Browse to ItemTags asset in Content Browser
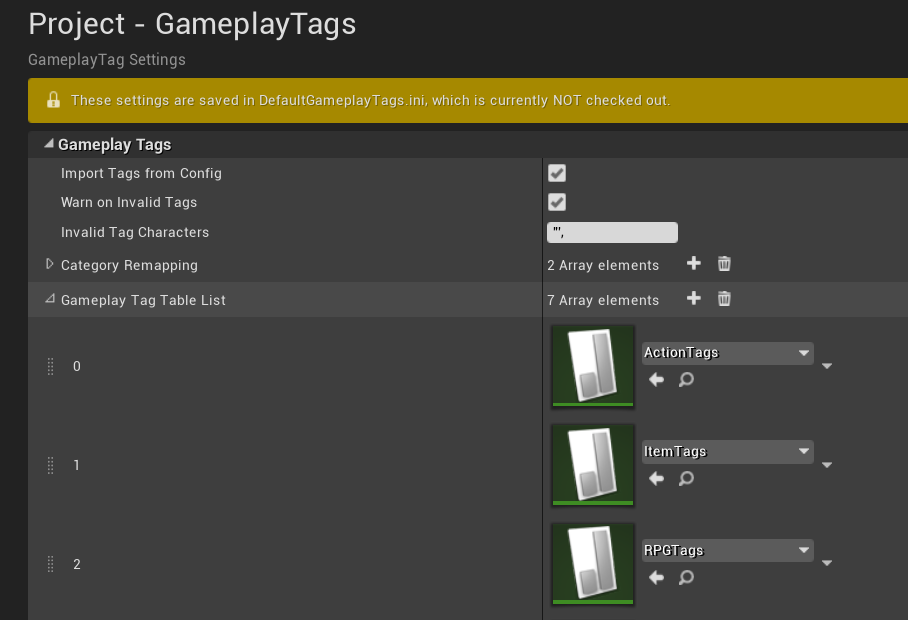This screenshot has height=620, width=908. (686, 479)
